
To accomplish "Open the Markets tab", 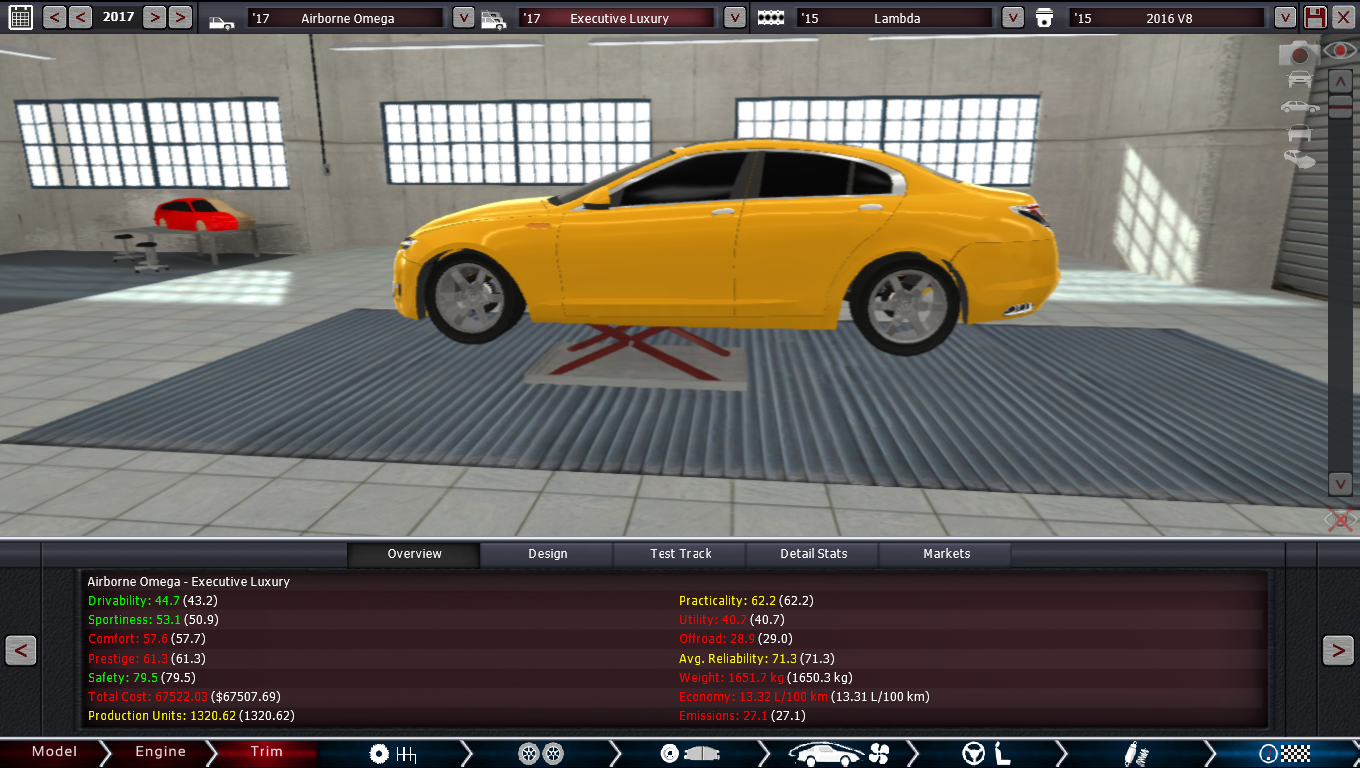I will (946, 554).
